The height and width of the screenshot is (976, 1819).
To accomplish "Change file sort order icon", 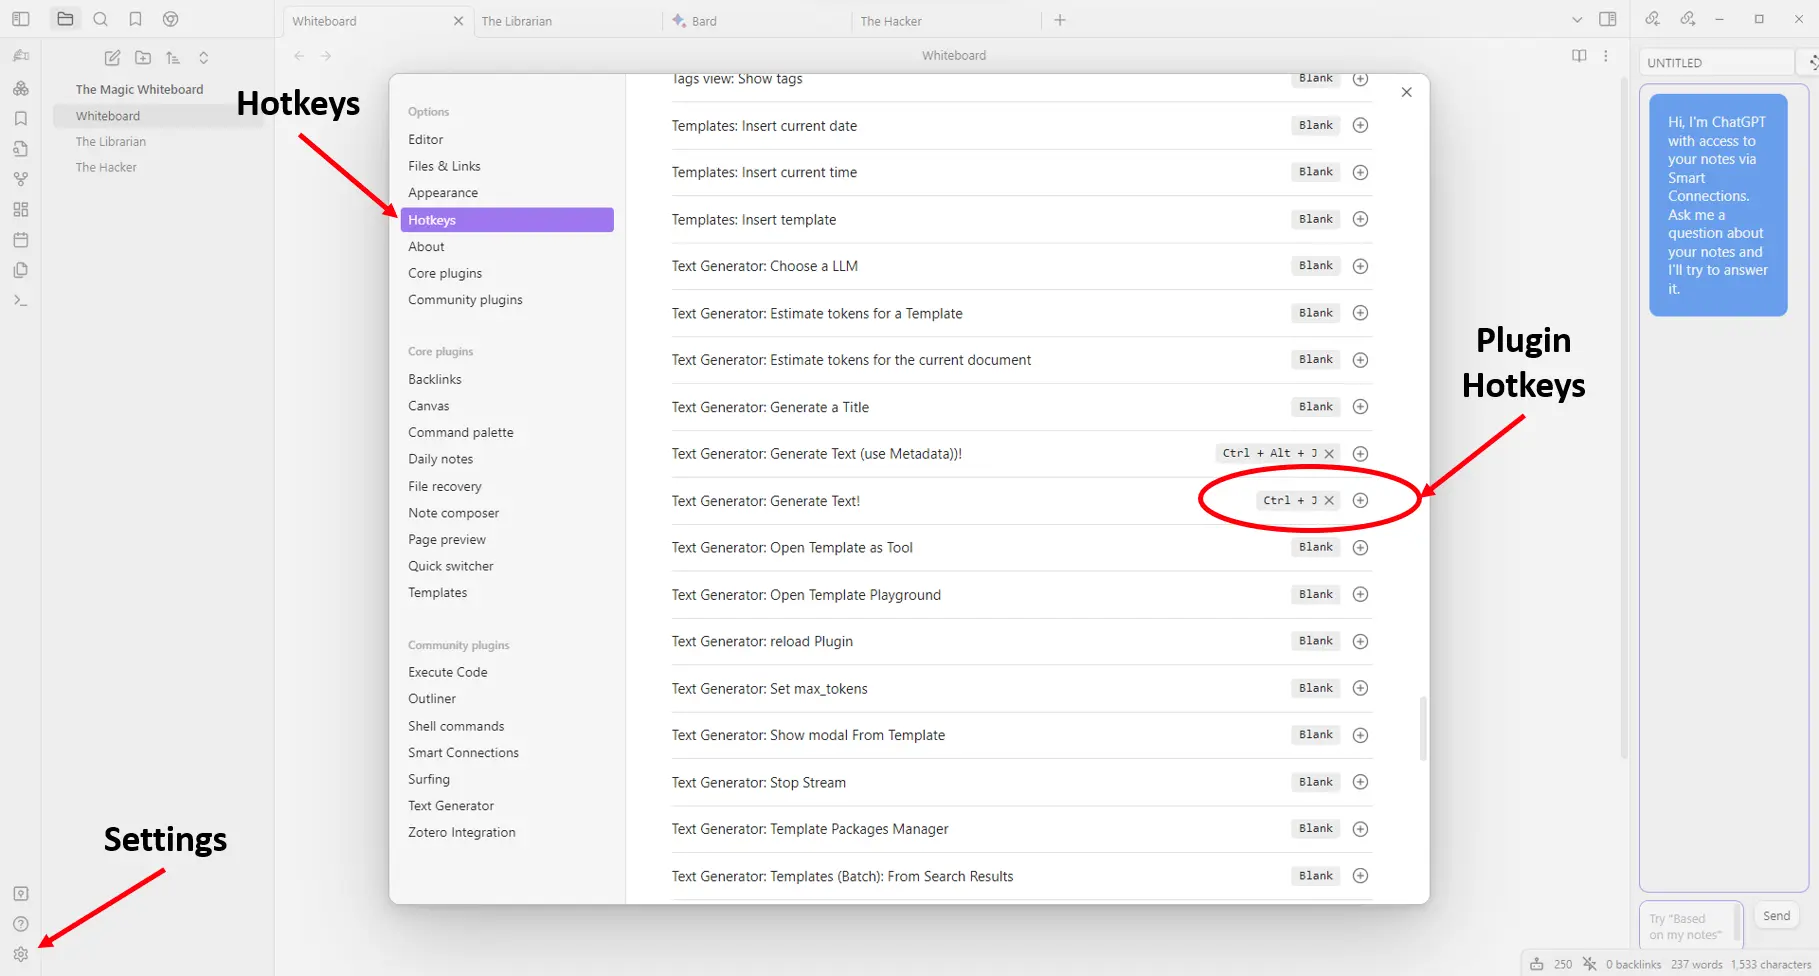I will 173,58.
